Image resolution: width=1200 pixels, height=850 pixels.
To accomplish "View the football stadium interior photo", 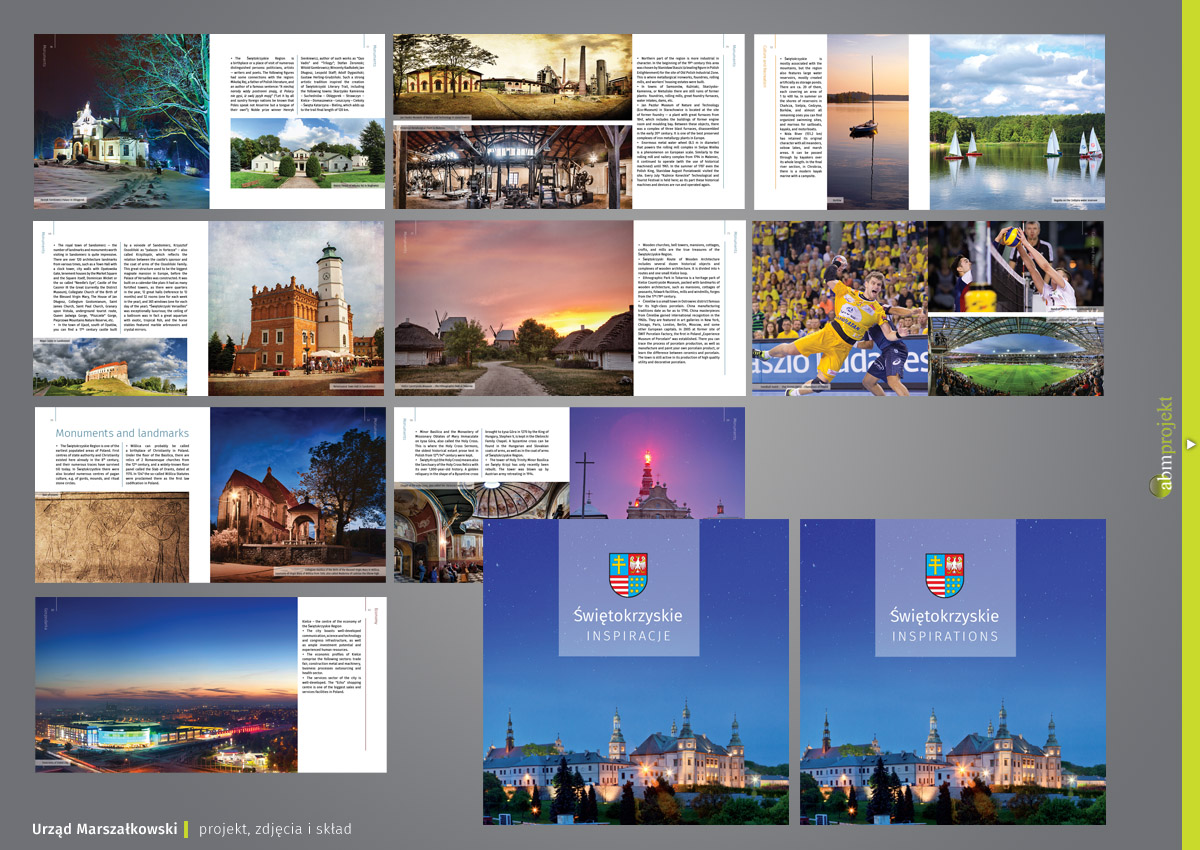I will 1016,355.
